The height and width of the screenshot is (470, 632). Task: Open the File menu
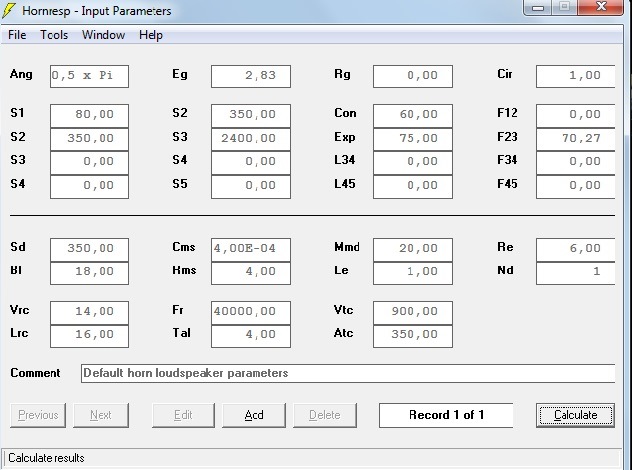(x=17, y=35)
